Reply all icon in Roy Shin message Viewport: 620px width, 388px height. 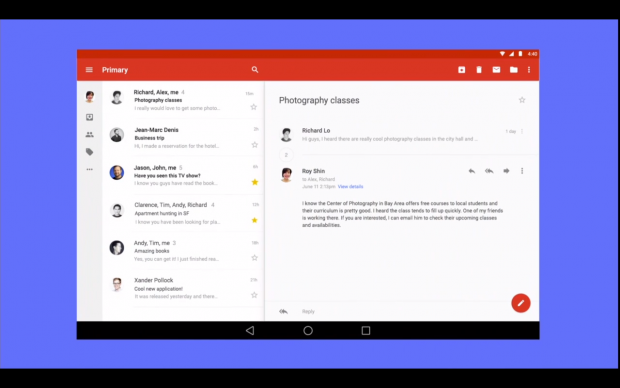coord(489,171)
